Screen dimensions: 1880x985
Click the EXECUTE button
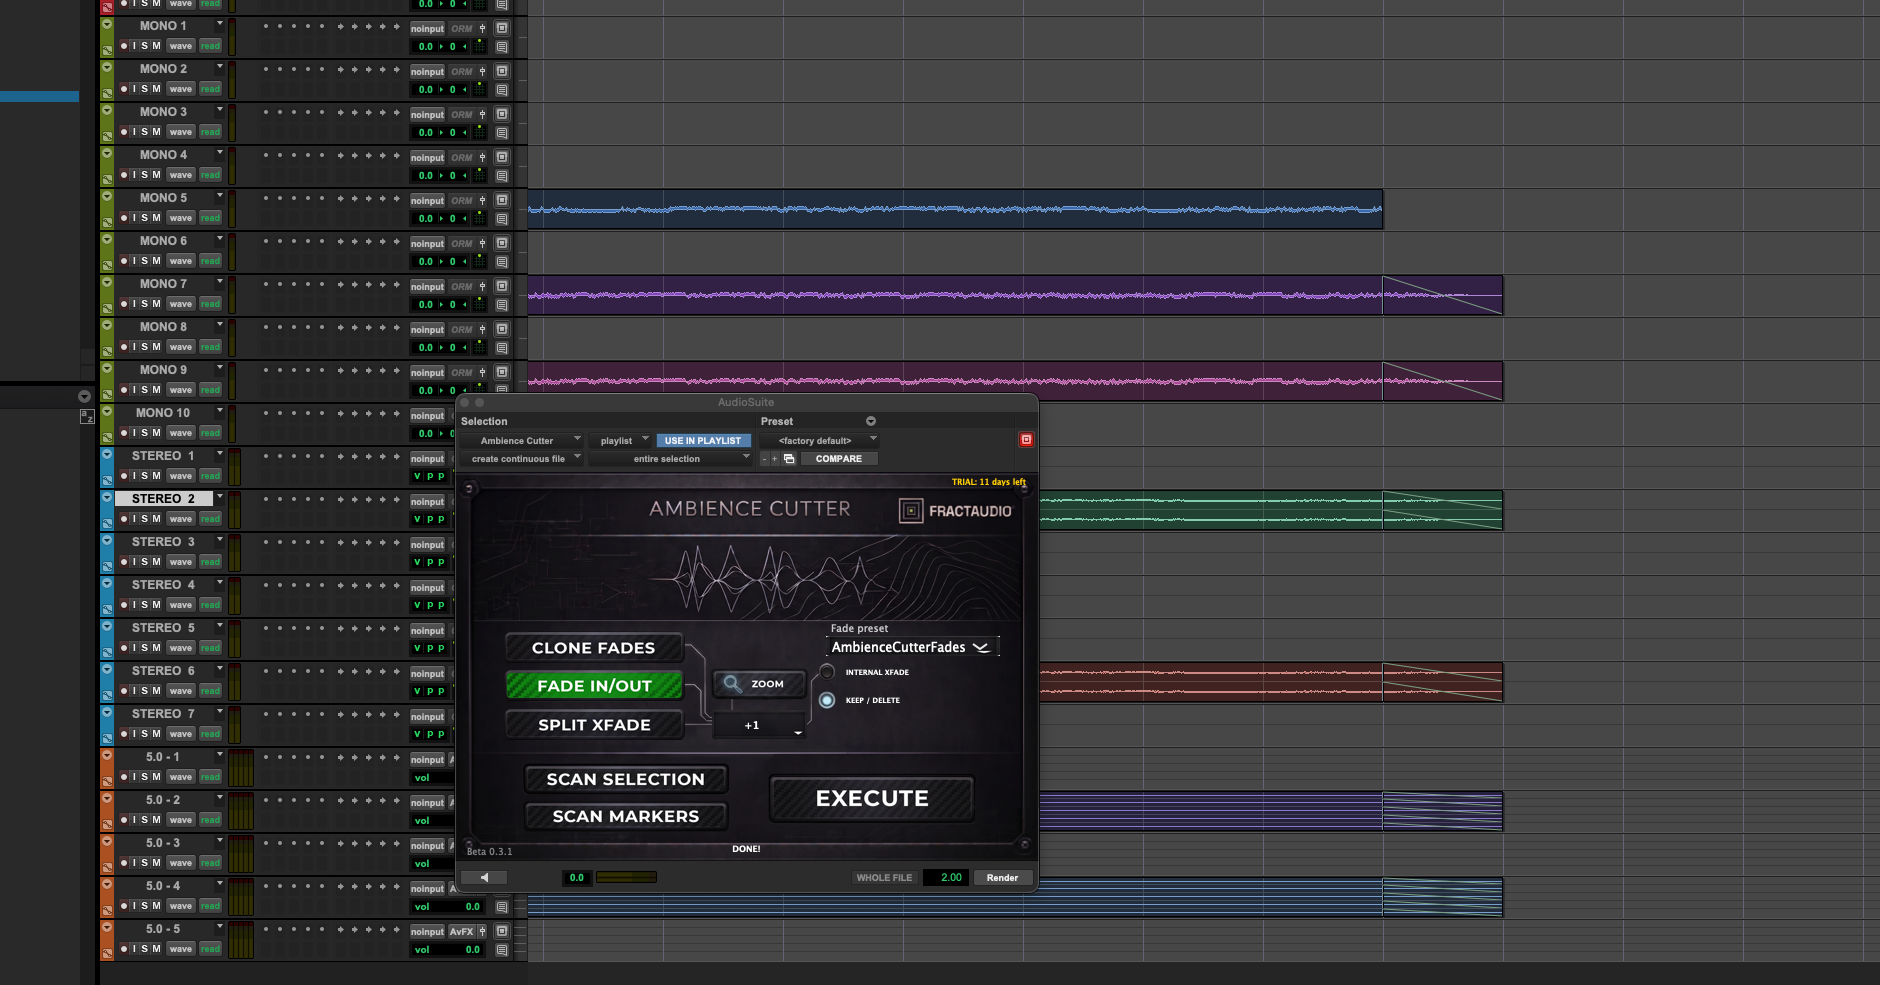click(872, 798)
